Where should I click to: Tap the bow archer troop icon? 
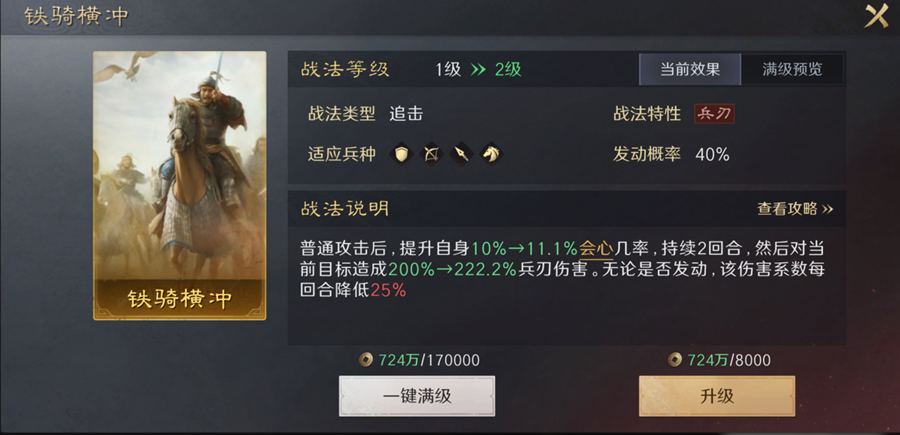(431, 154)
